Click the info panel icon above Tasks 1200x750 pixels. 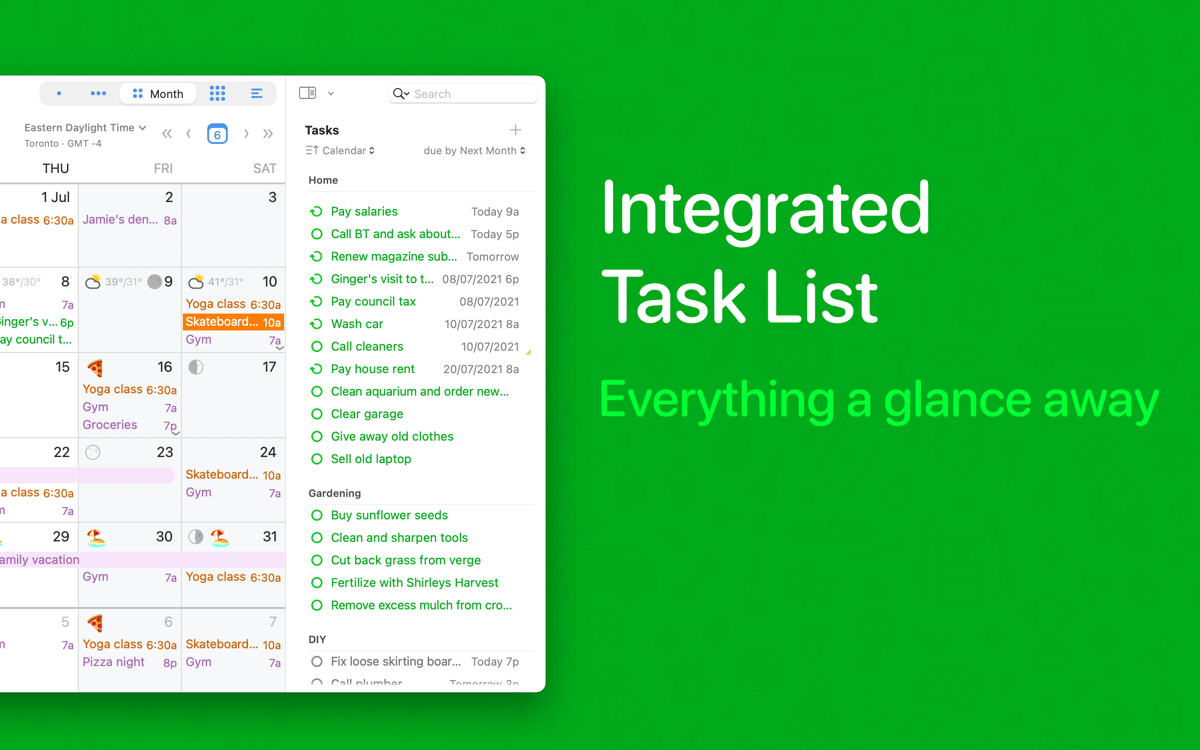coord(306,92)
